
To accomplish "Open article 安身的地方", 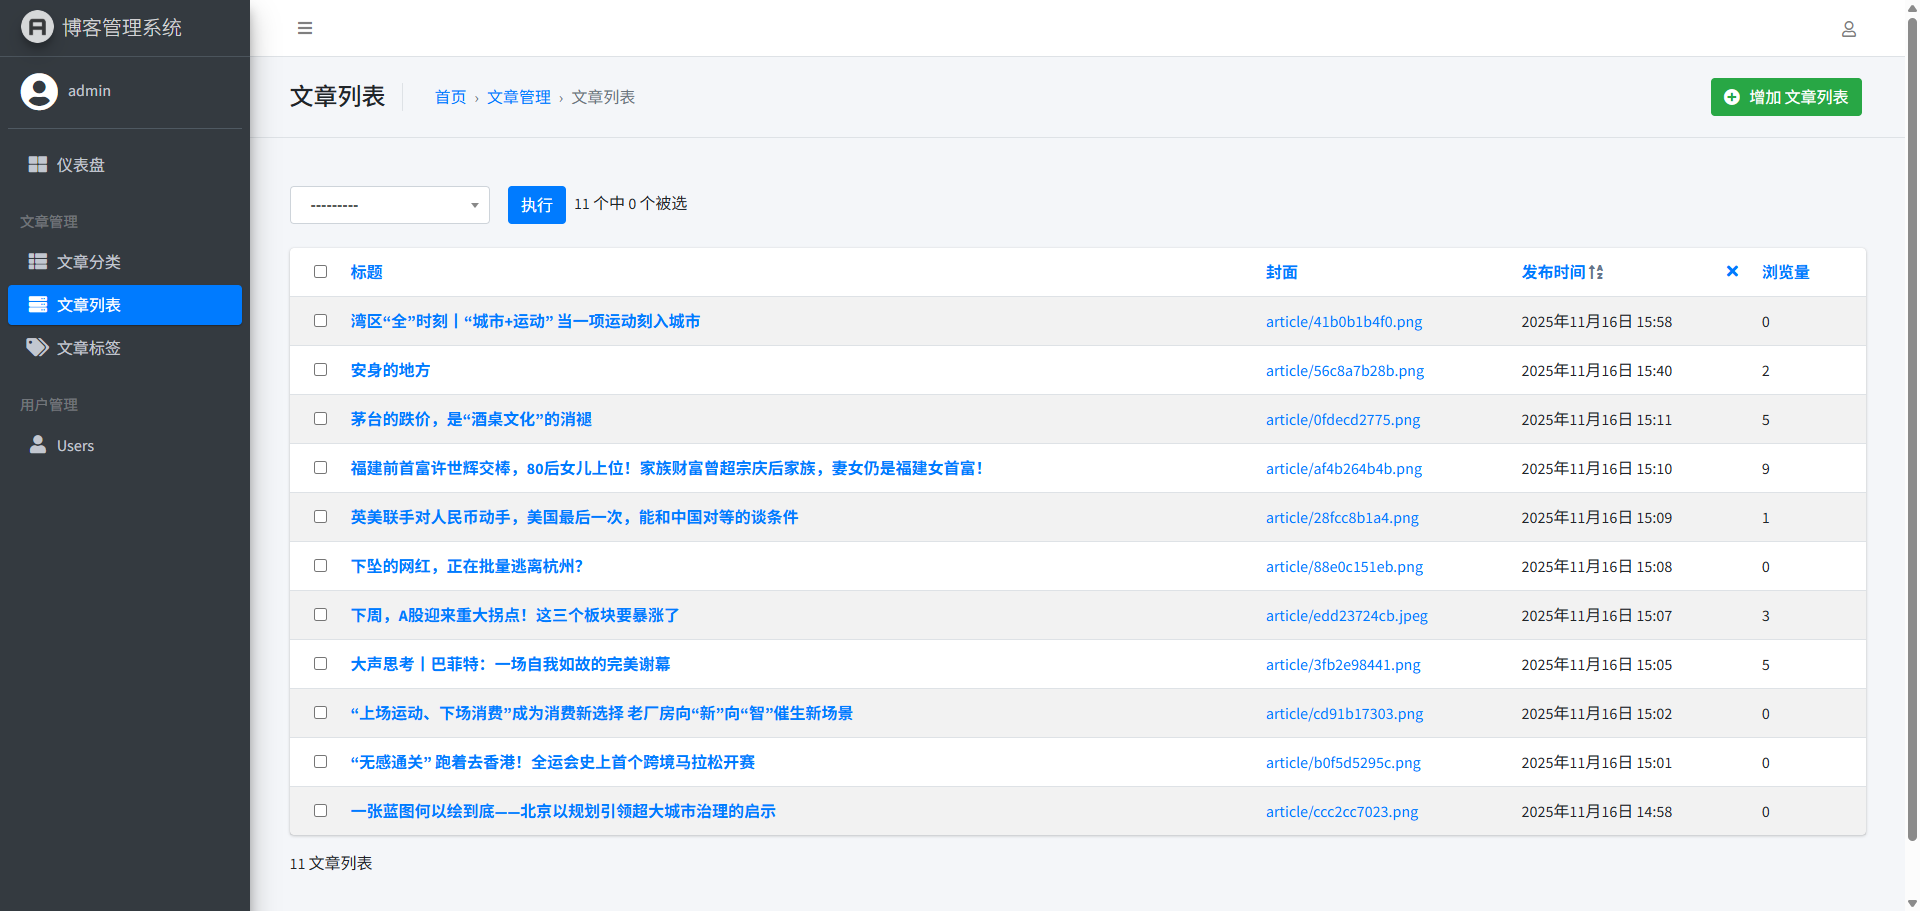I will 391,370.
